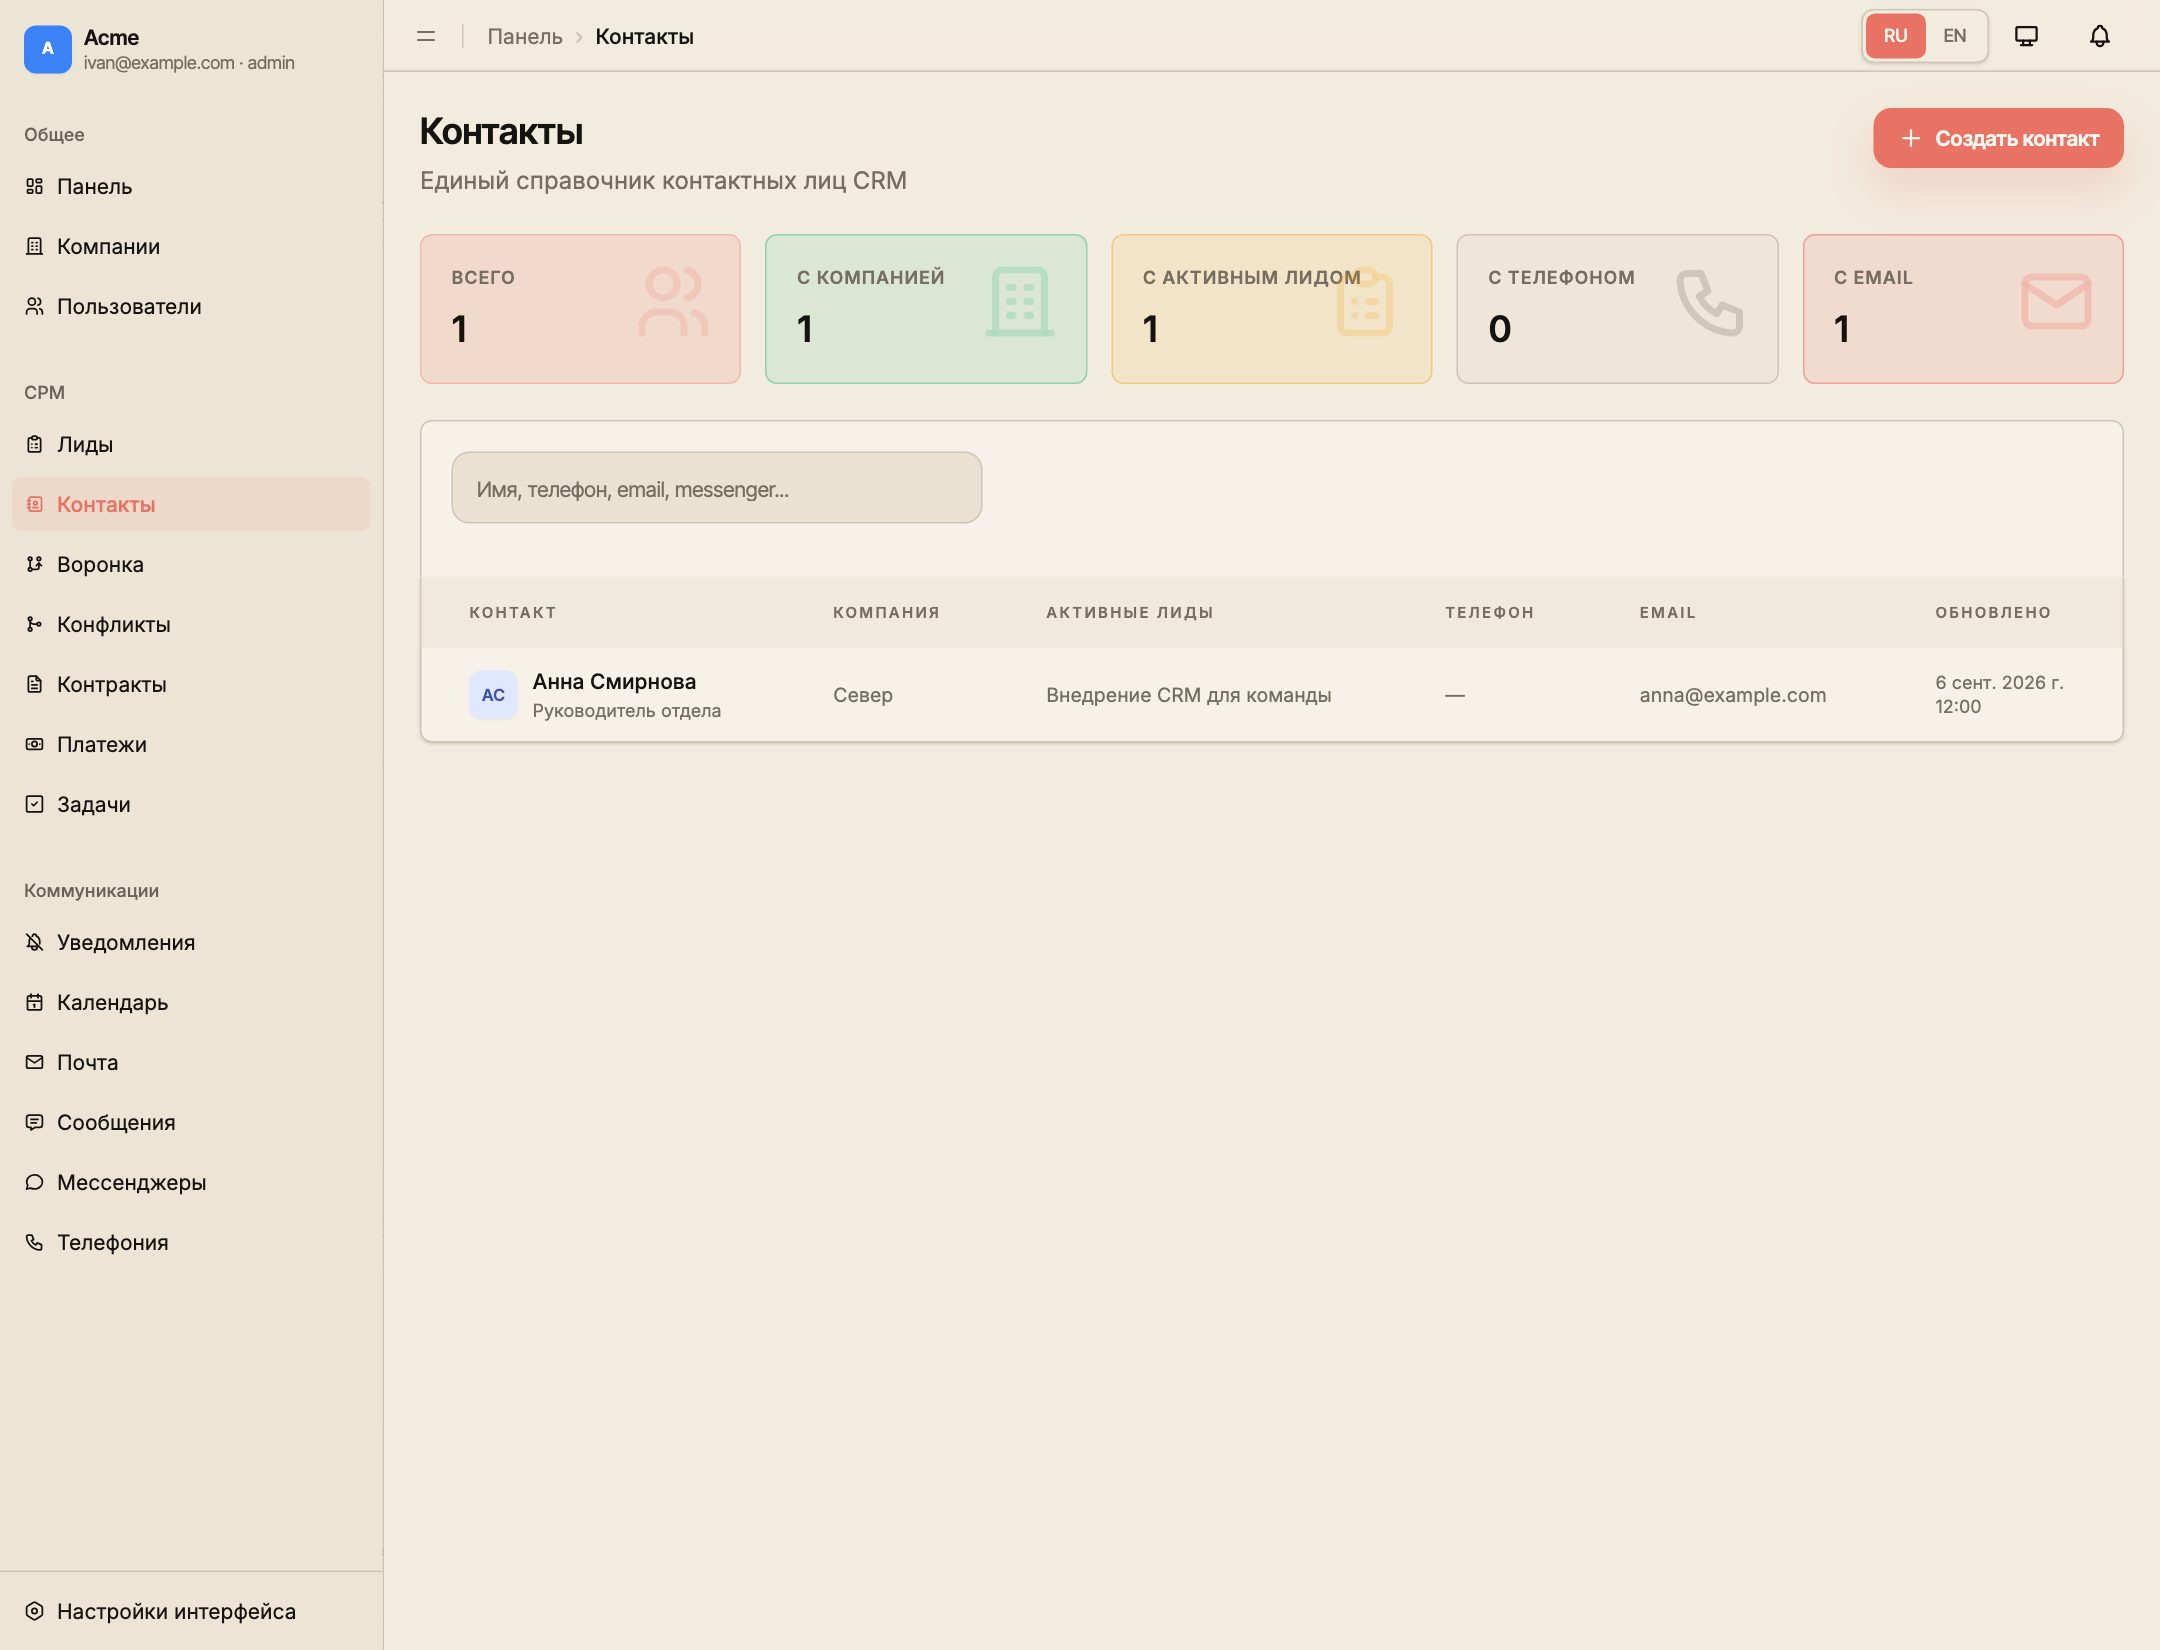Viewport: 2160px width, 1650px height.
Task: Select Контакты in the sidebar menu
Action: [191, 504]
